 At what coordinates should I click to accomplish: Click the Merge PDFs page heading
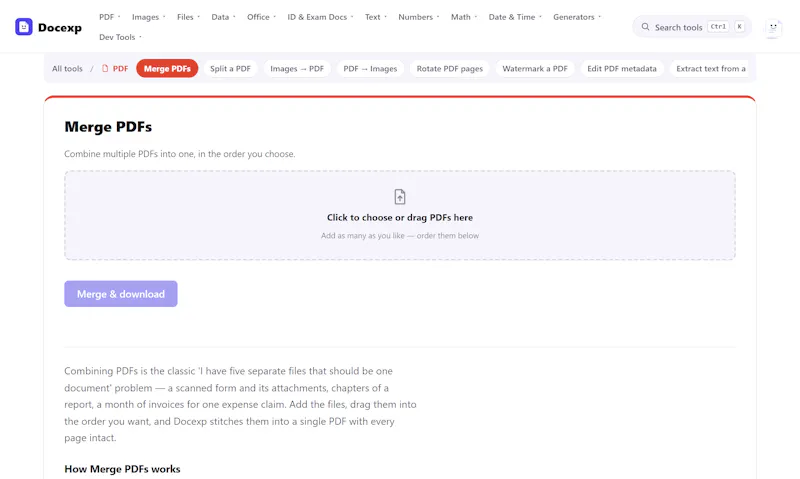[x=108, y=127]
